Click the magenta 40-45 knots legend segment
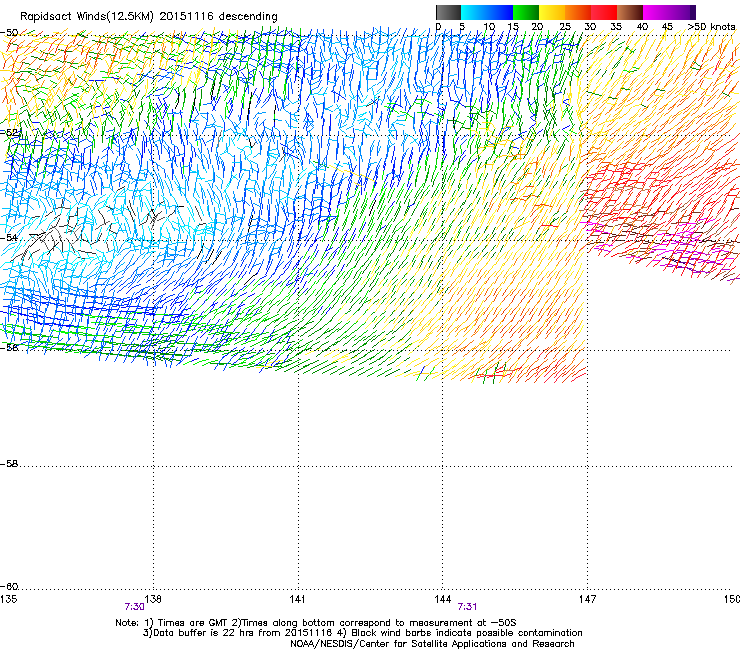 pos(656,12)
